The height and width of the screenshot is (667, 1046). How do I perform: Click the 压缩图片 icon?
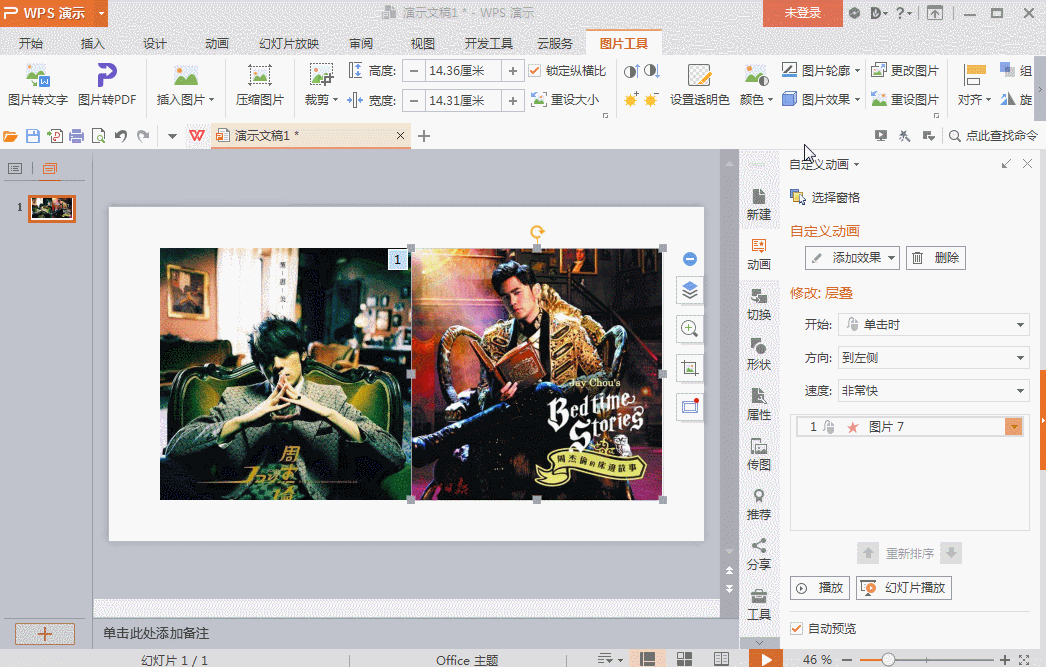pos(259,75)
